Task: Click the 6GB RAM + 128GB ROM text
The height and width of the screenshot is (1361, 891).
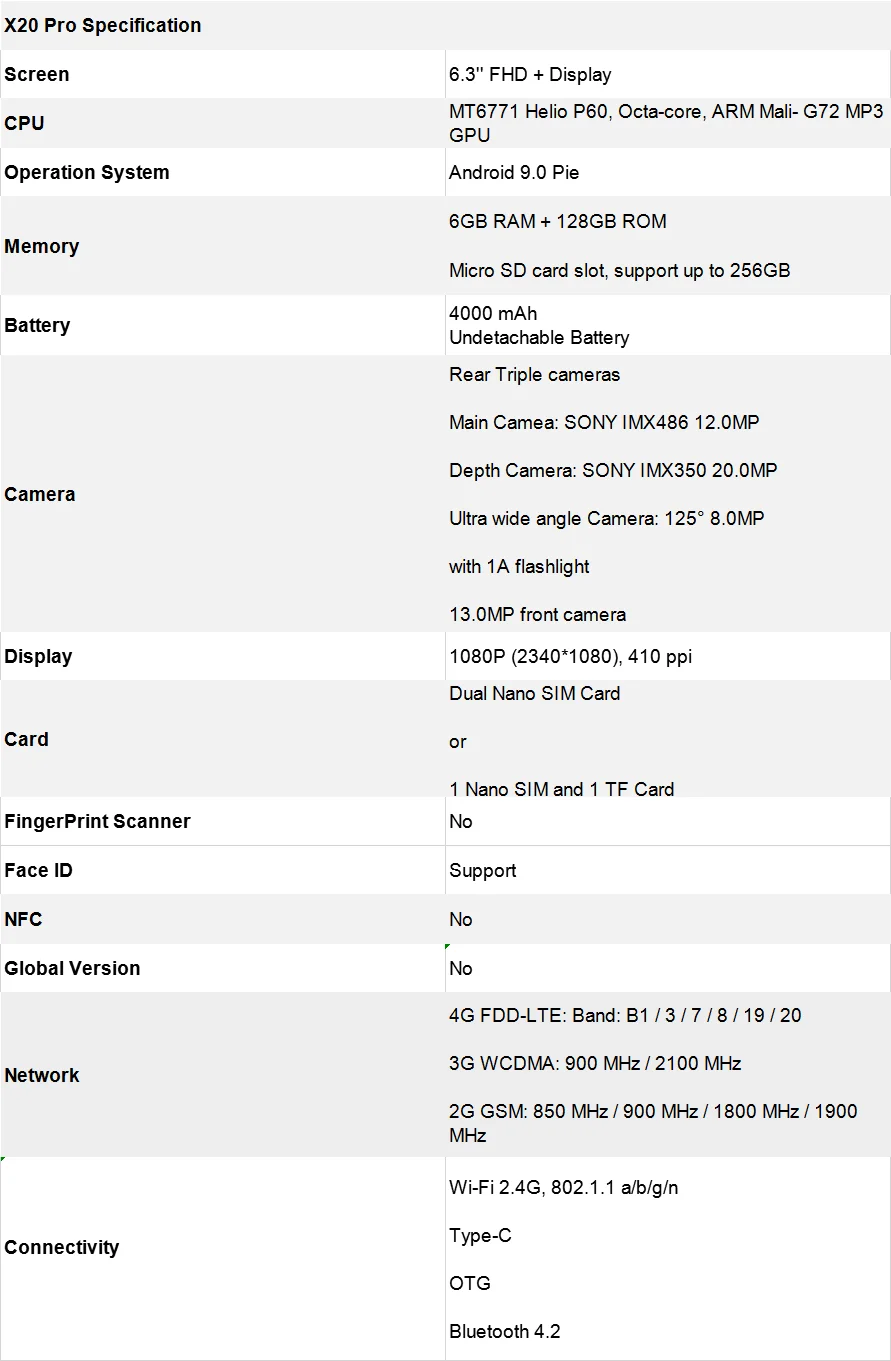Action: click(x=557, y=221)
